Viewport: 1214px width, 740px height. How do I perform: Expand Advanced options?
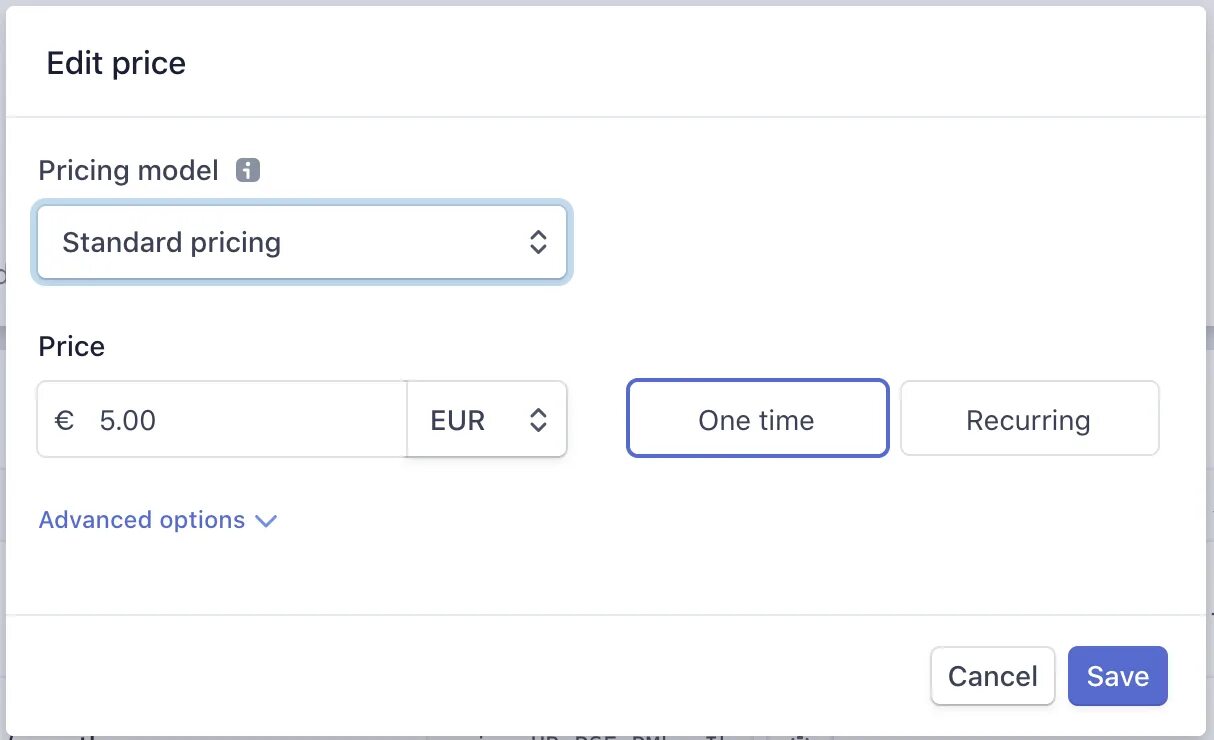click(x=157, y=520)
